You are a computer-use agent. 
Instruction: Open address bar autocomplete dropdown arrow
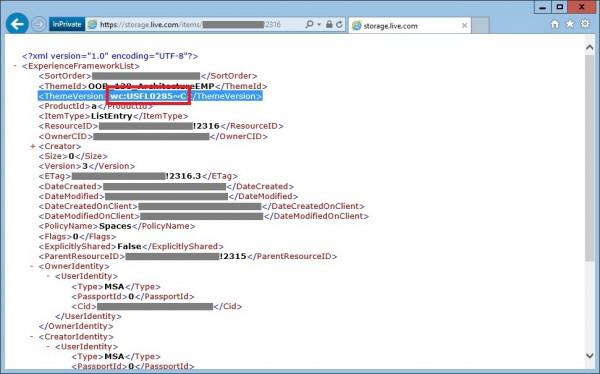(x=319, y=24)
